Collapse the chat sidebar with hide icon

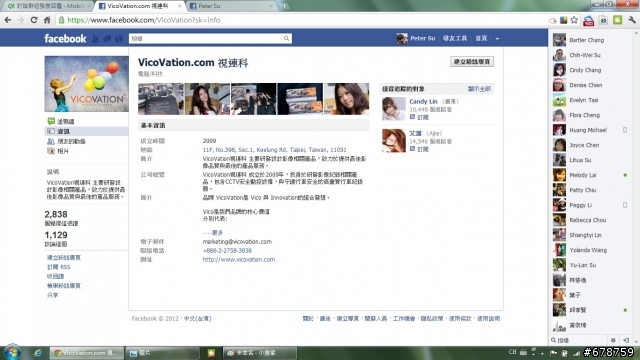[x=626, y=340]
